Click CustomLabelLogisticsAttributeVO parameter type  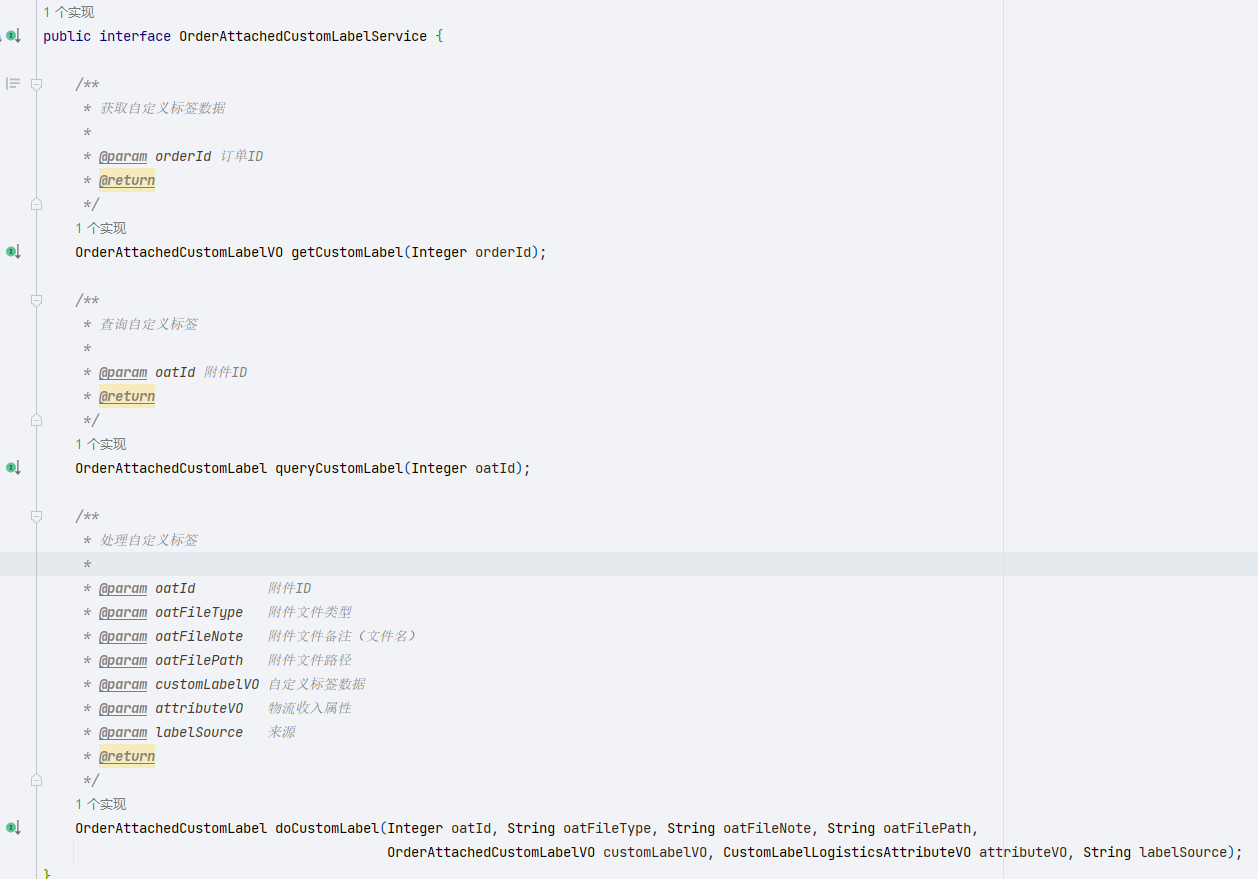click(x=847, y=852)
